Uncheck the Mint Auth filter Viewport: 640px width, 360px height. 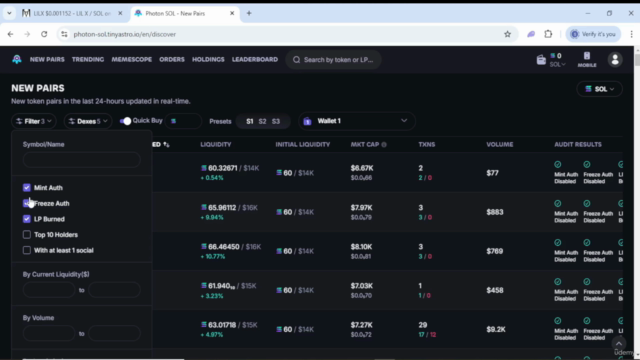coord(27,188)
